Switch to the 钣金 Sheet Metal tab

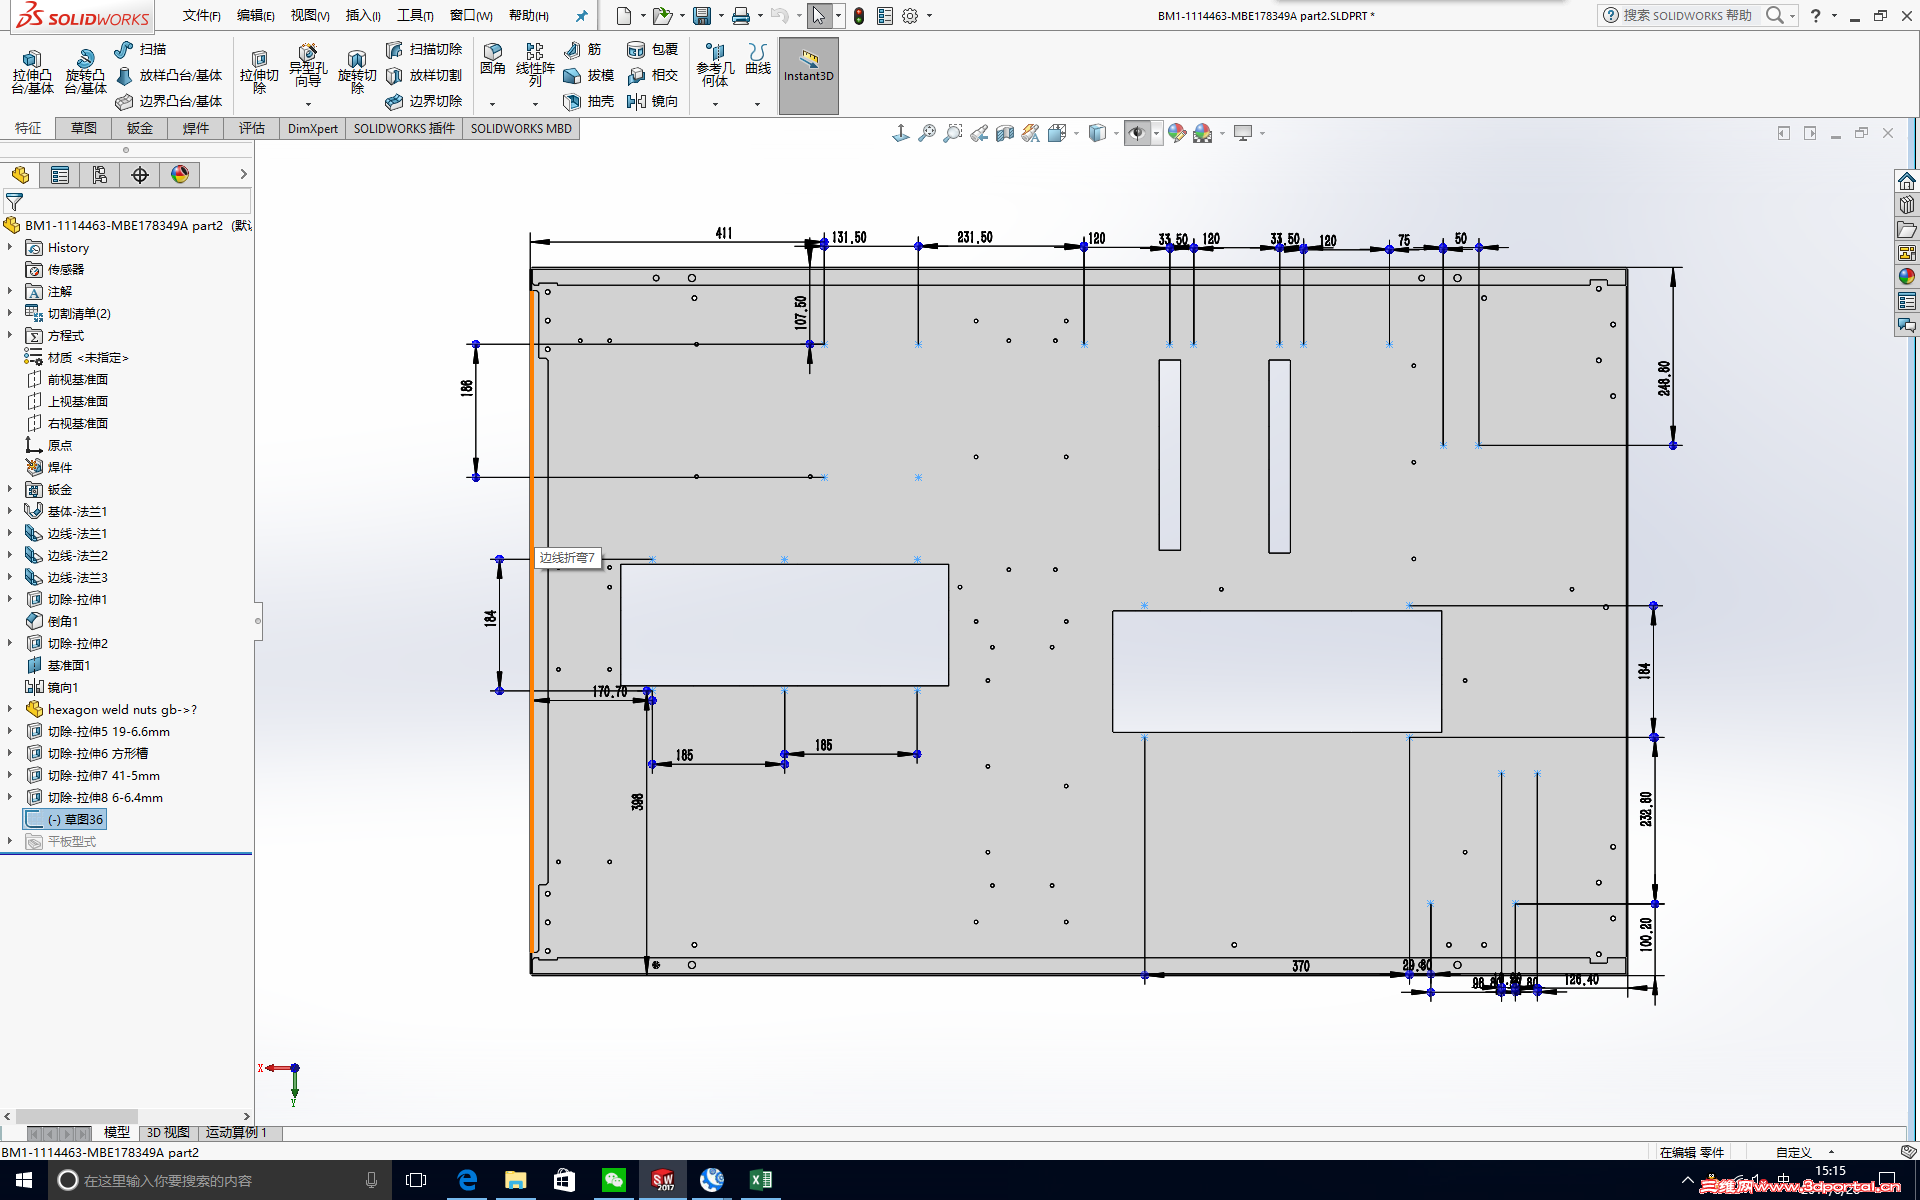click(x=140, y=128)
